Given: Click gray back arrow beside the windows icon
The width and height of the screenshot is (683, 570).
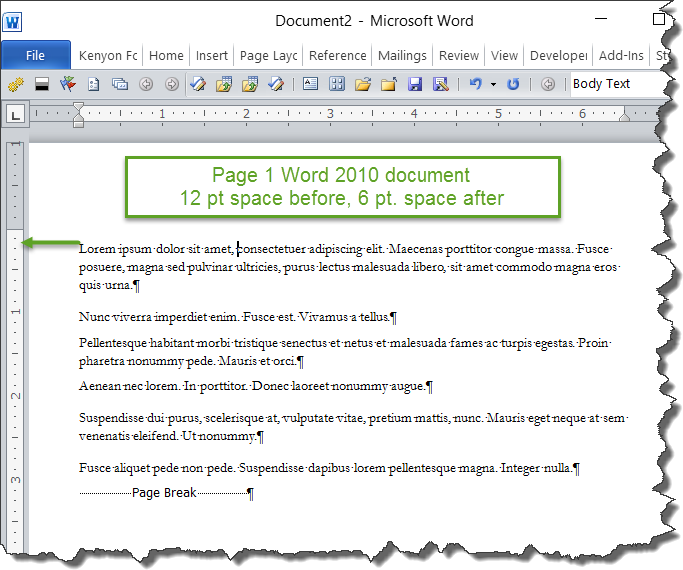Looking at the screenshot, I should (x=146, y=84).
